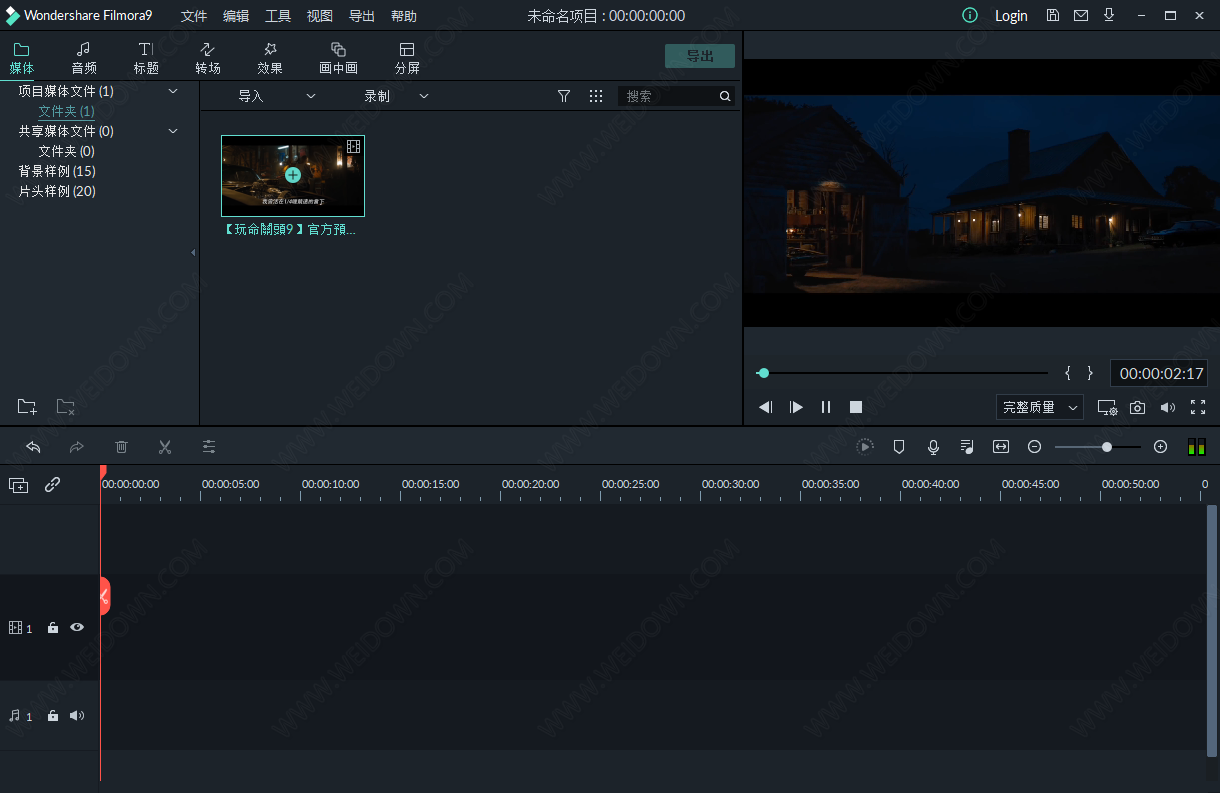Zoom out timeline with minus icon
The width and height of the screenshot is (1220, 793).
tap(1035, 447)
